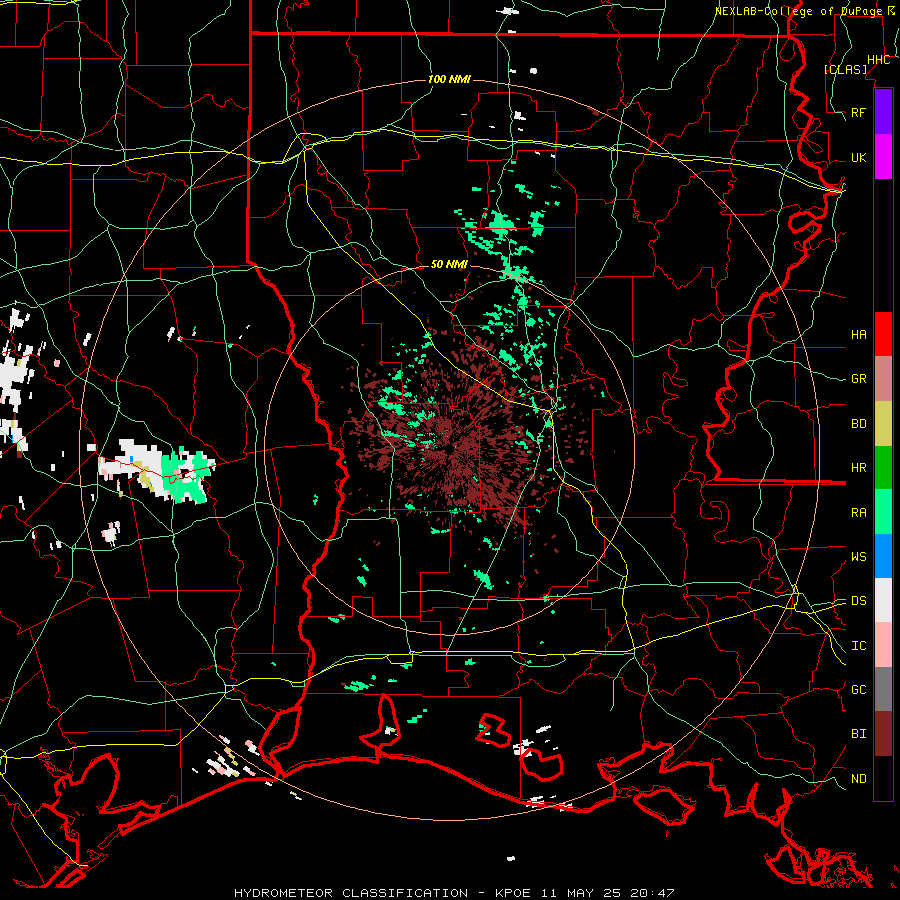Click the '50 NMI' range ring label
The image size is (900, 900).
449,264
